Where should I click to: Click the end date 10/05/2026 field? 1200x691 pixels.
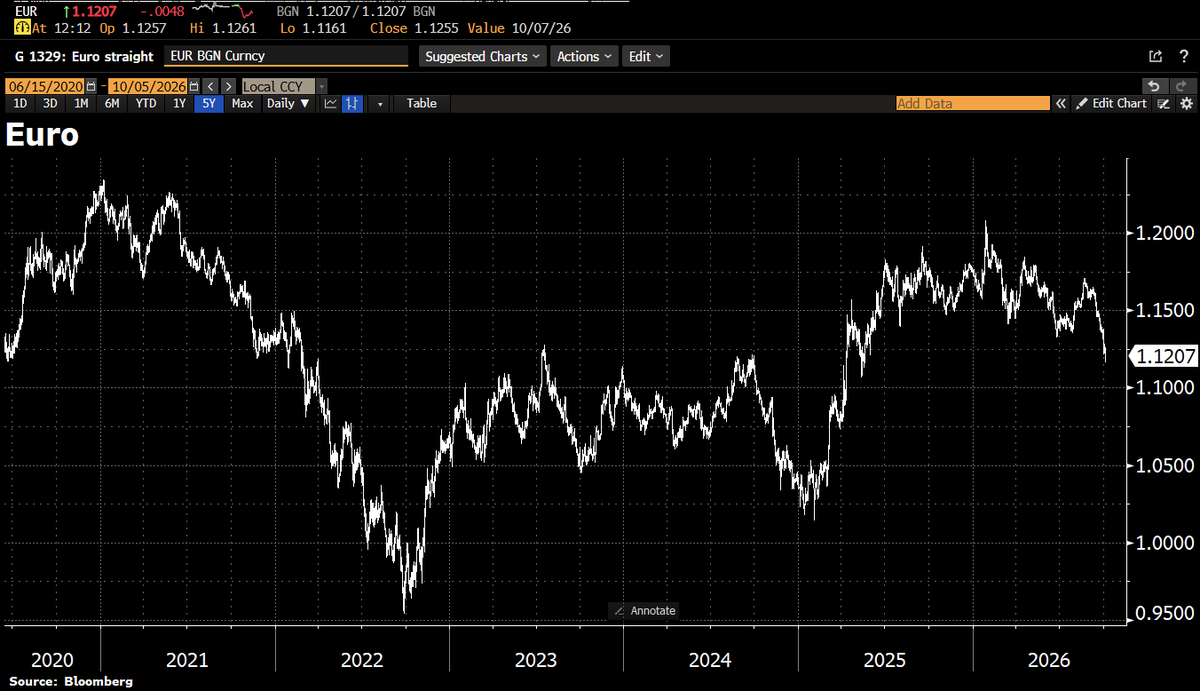(x=149, y=87)
